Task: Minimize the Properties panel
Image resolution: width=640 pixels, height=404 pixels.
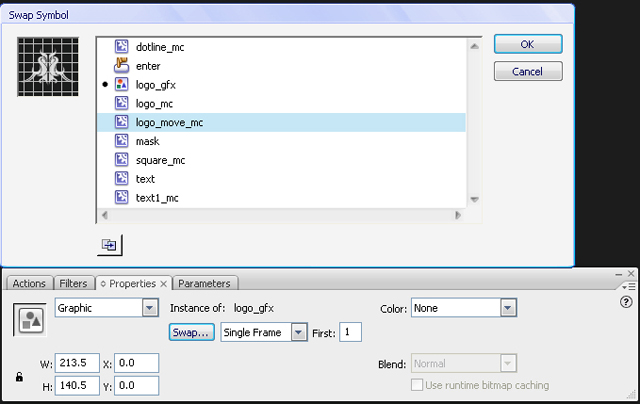Action: (x=619, y=274)
